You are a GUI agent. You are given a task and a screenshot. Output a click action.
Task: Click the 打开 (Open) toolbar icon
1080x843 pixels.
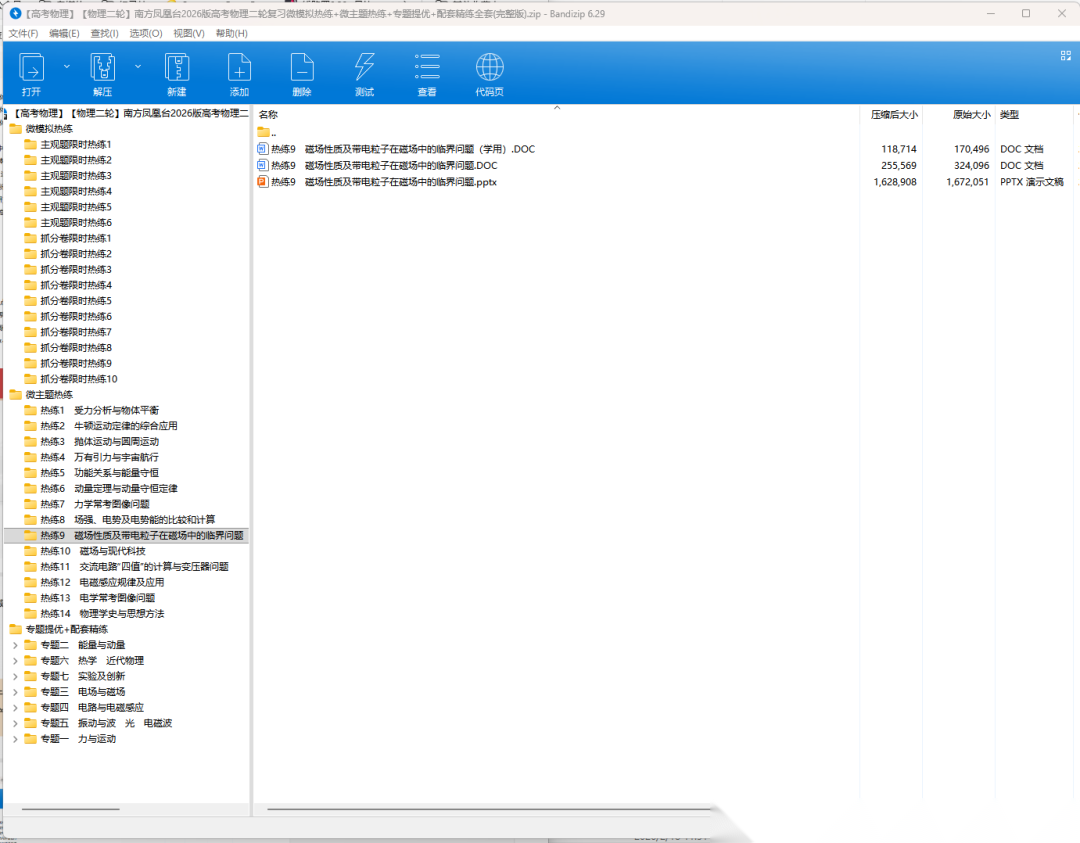(32, 68)
